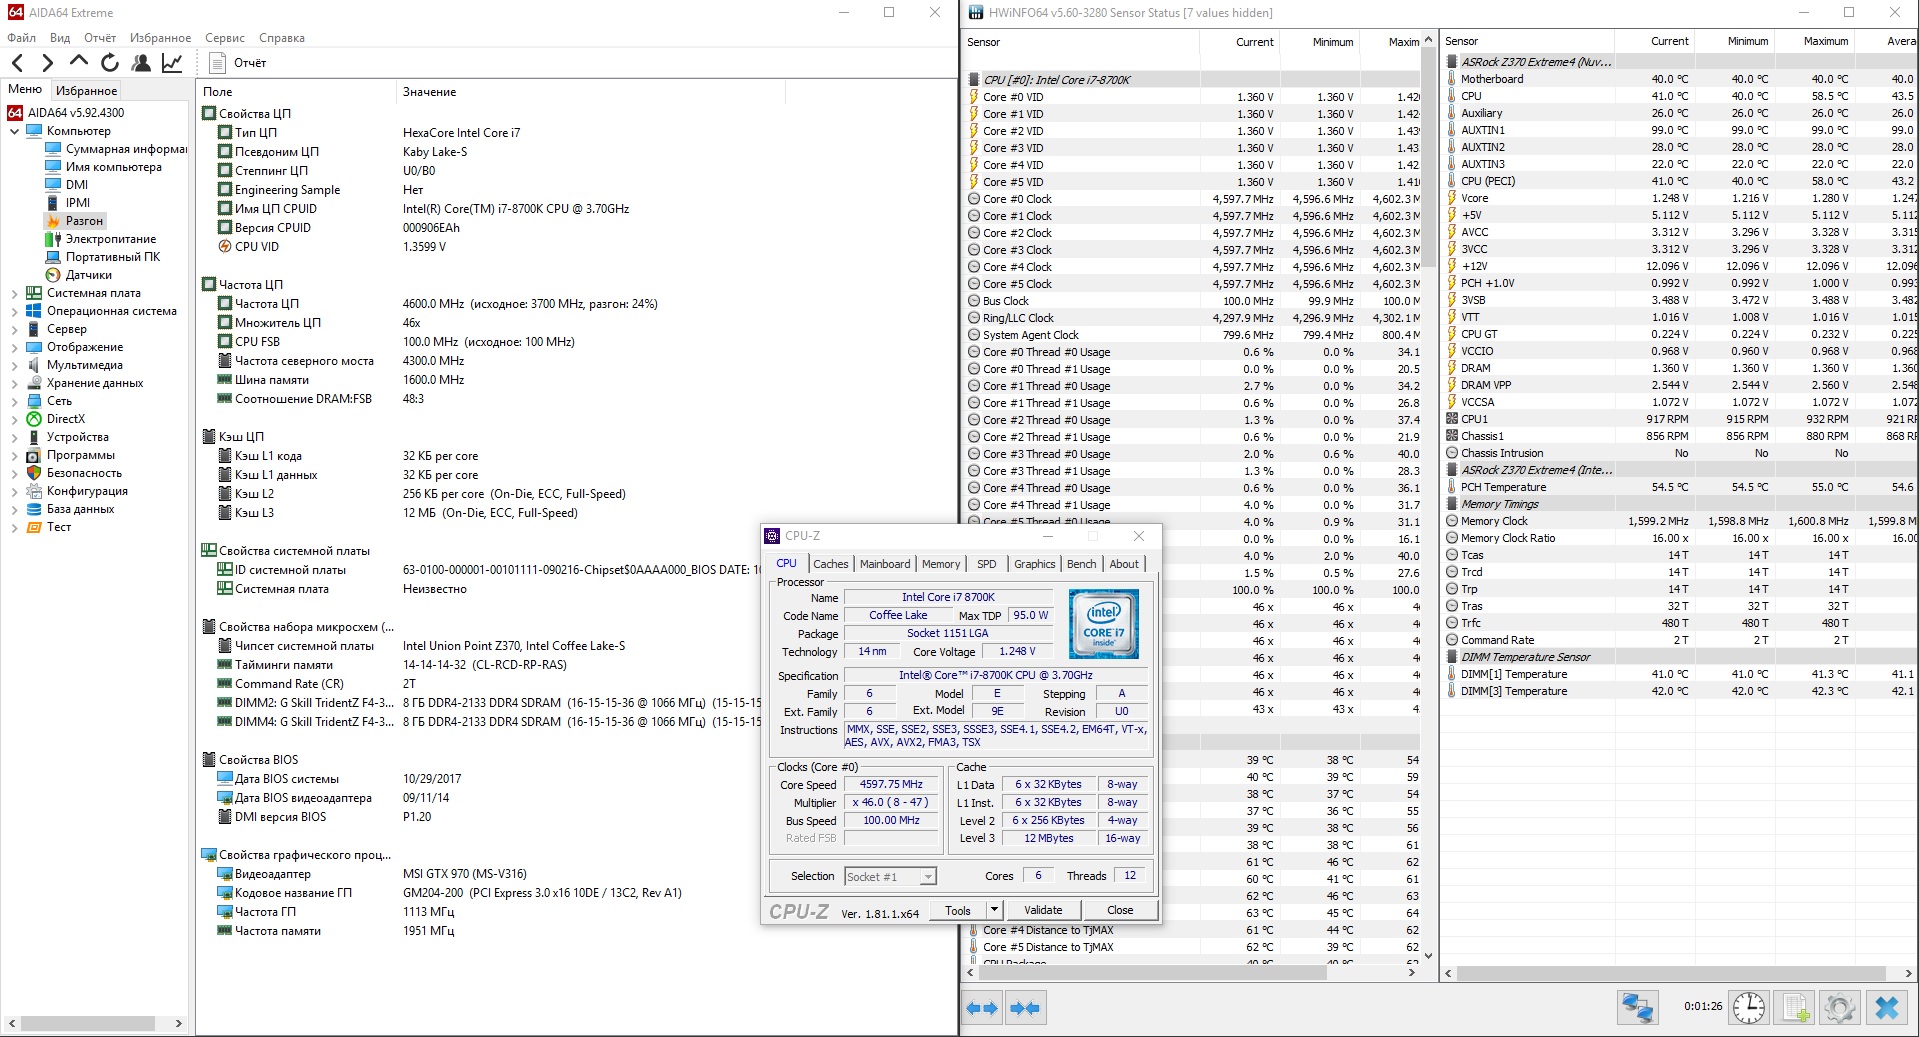This screenshot has height=1037, width=1919.
Task: Start HWiNFO logging with sheet-plus icon
Action: point(1796,1008)
